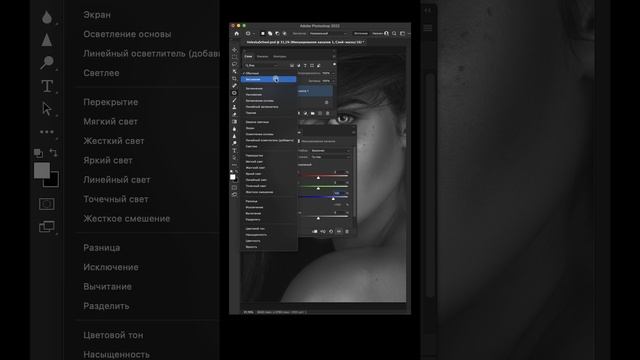
Task: Click the Subtract from selection mode icon
Action: coord(277,33)
